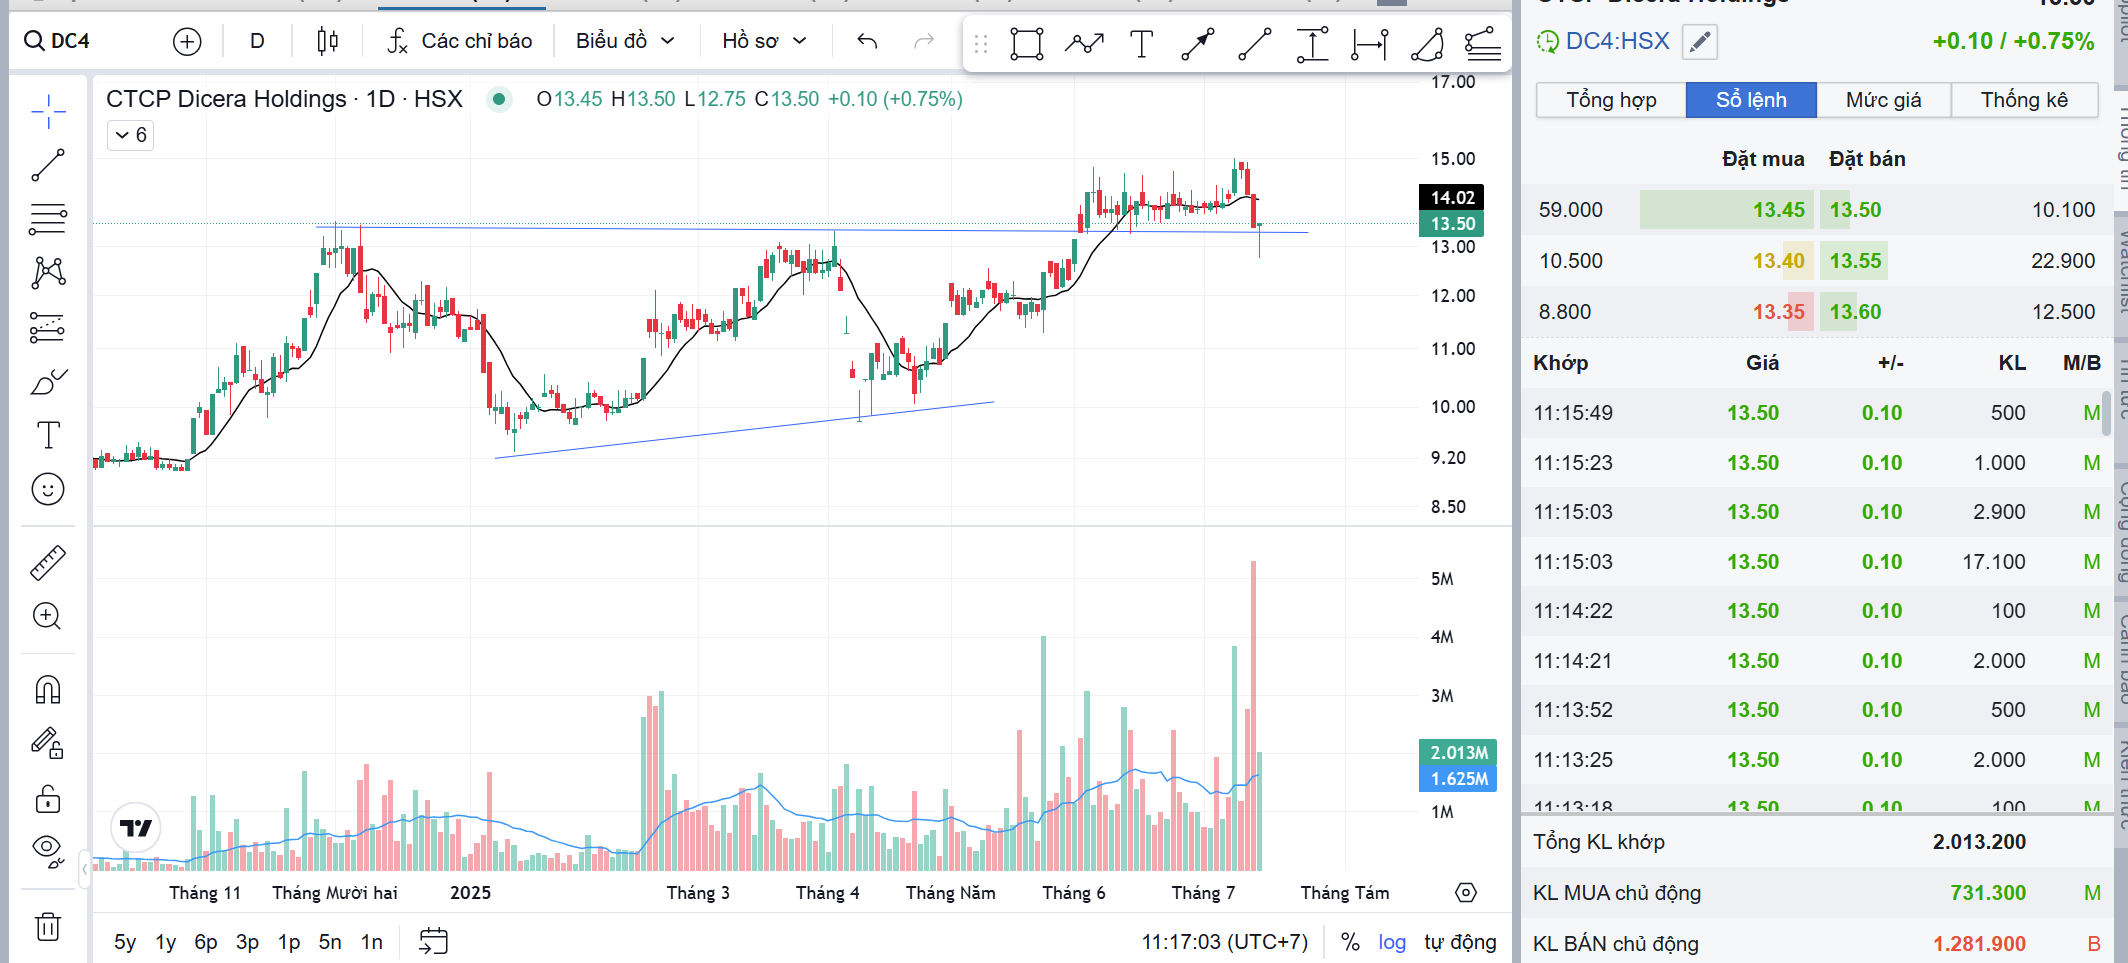Viewport: 2128px width, 963px height.
Task: Activate the ruler measure tool
Action: click(48, 563)
